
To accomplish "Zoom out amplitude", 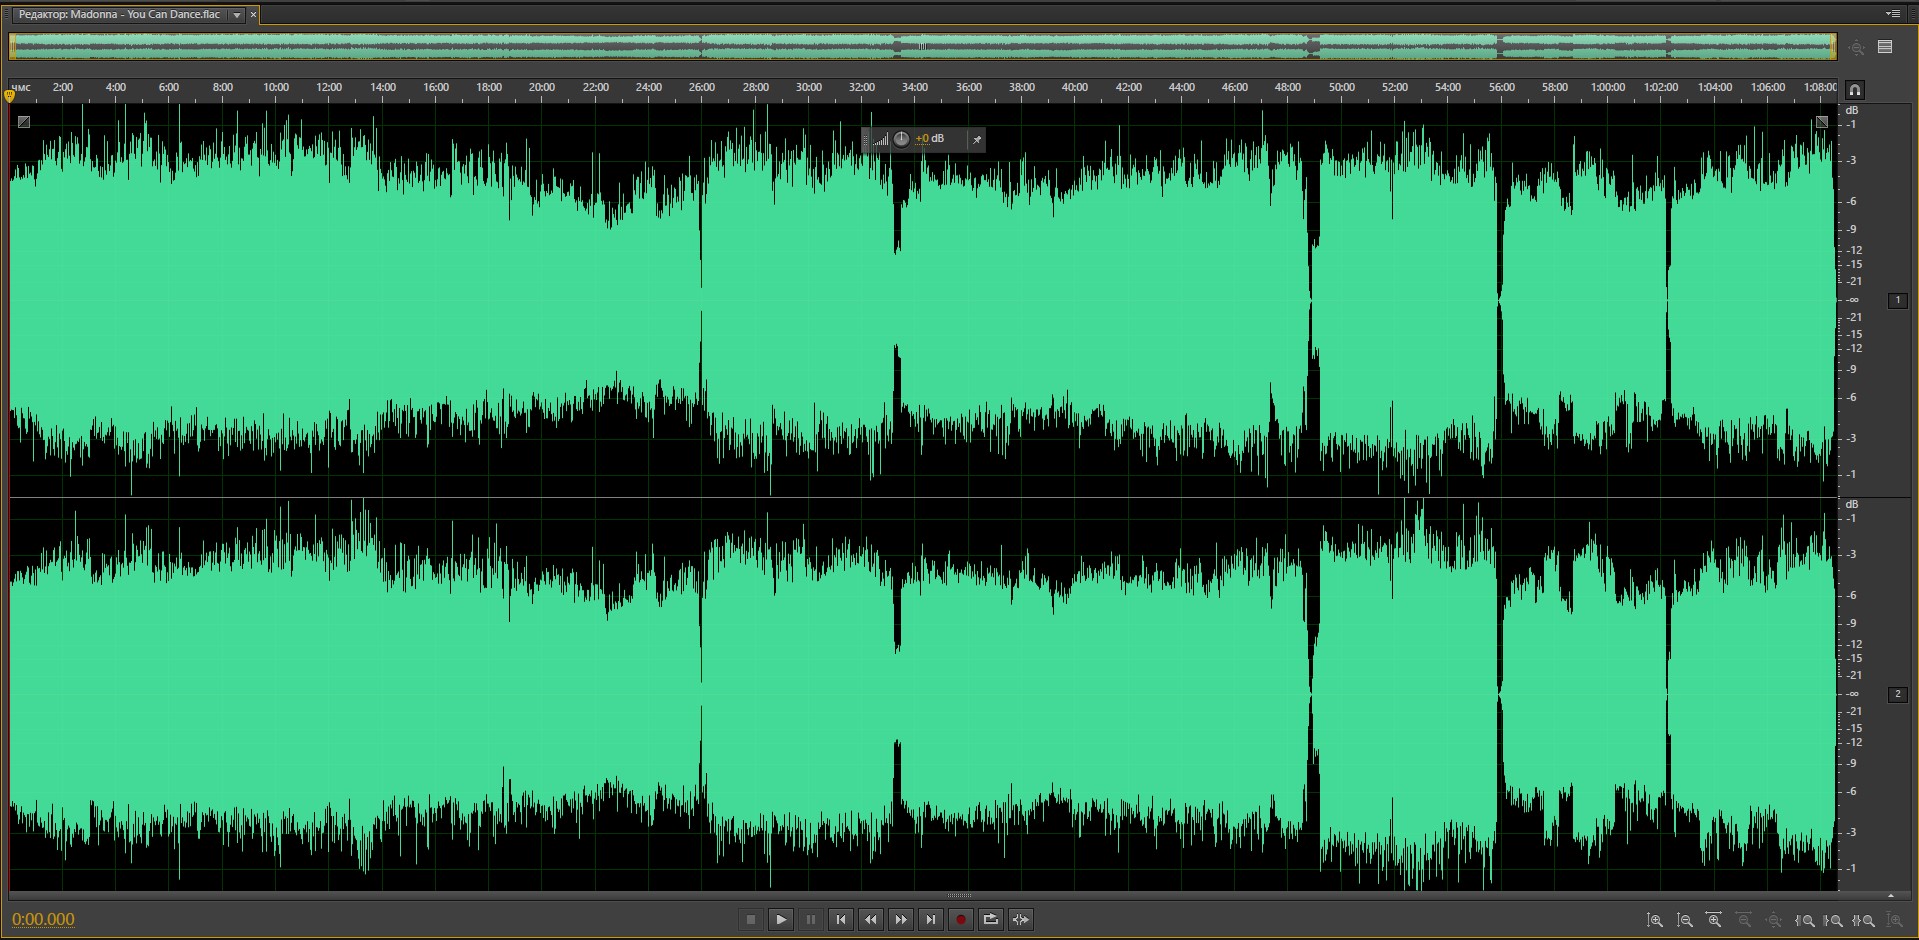I will 1685,920.
